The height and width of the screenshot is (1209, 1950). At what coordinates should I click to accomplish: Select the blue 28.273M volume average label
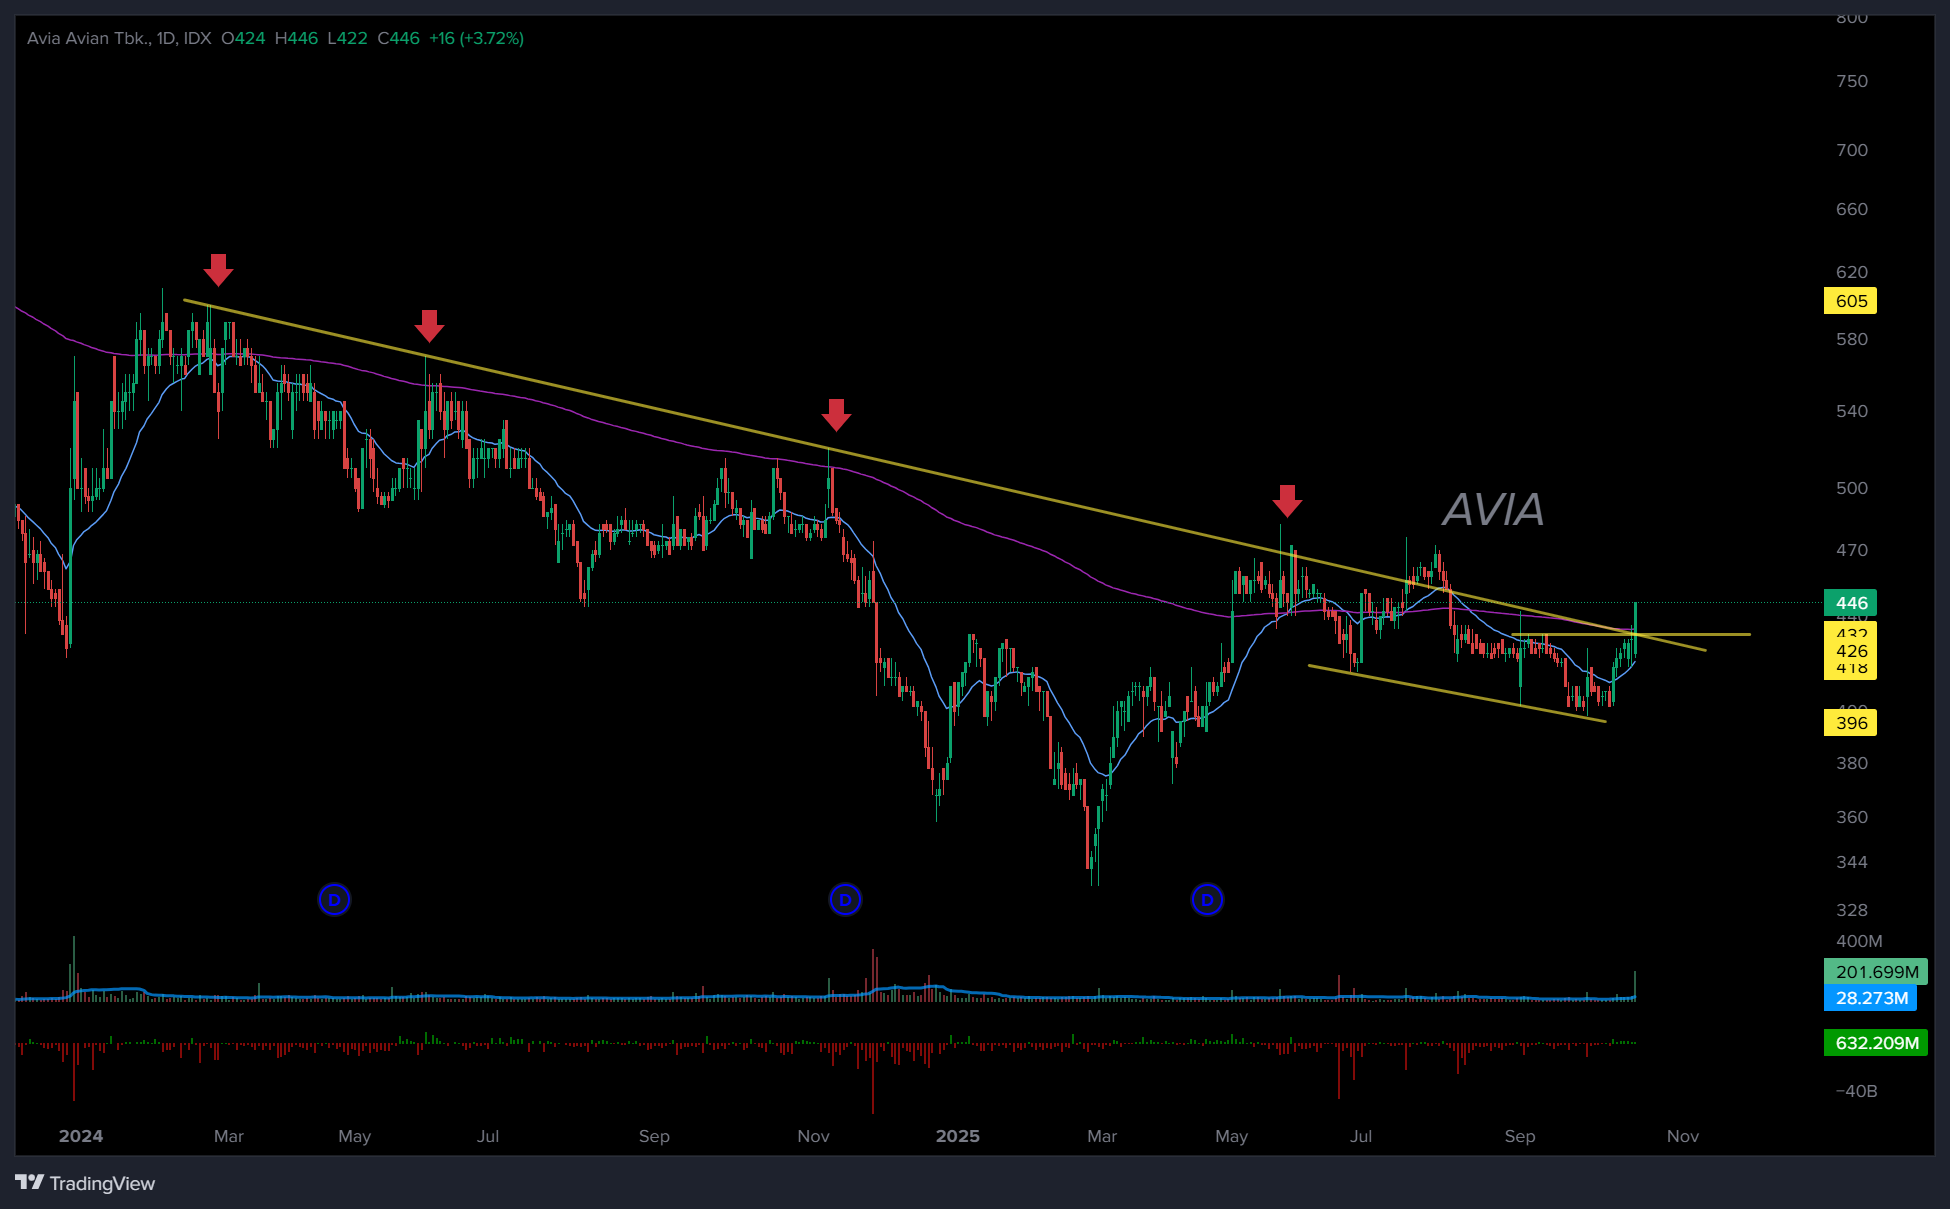tap(1870, 998)
